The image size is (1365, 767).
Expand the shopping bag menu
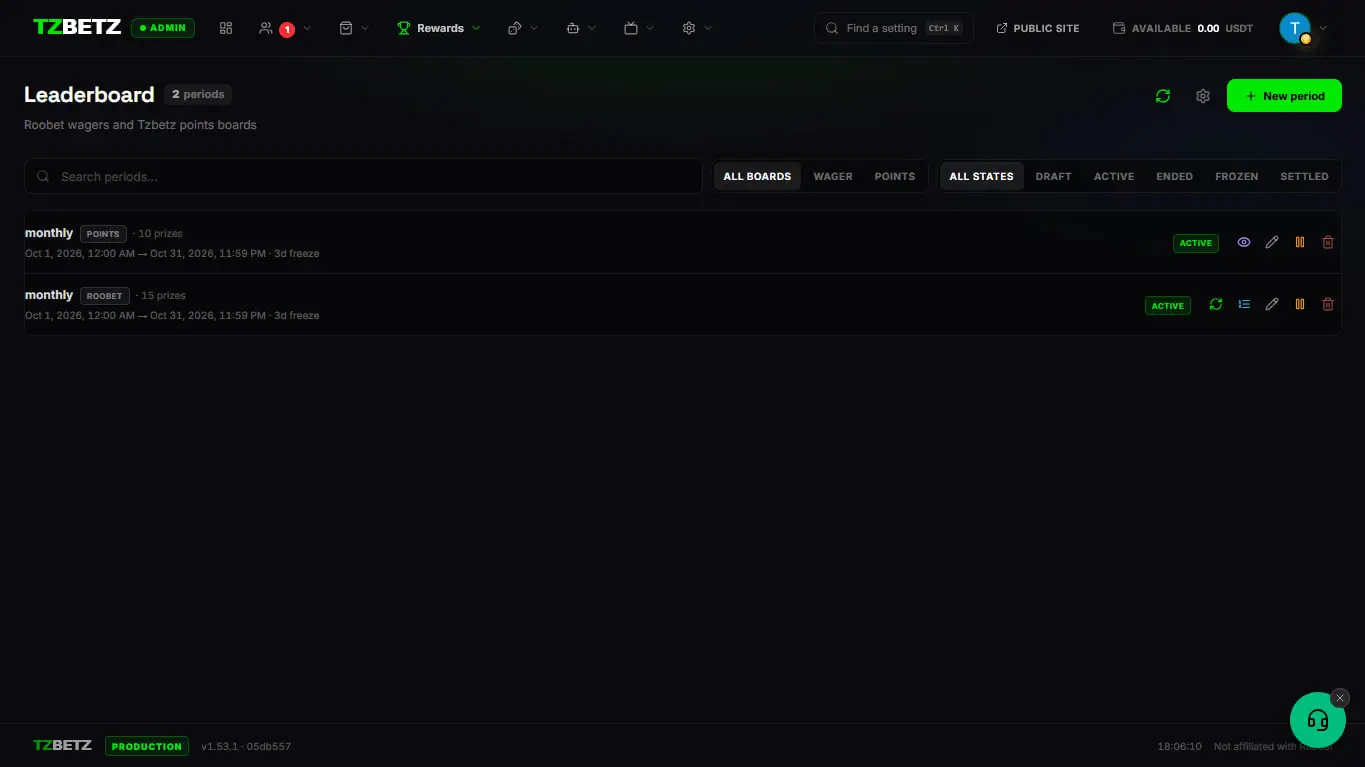pyautogui.click(x=354, y=28)
